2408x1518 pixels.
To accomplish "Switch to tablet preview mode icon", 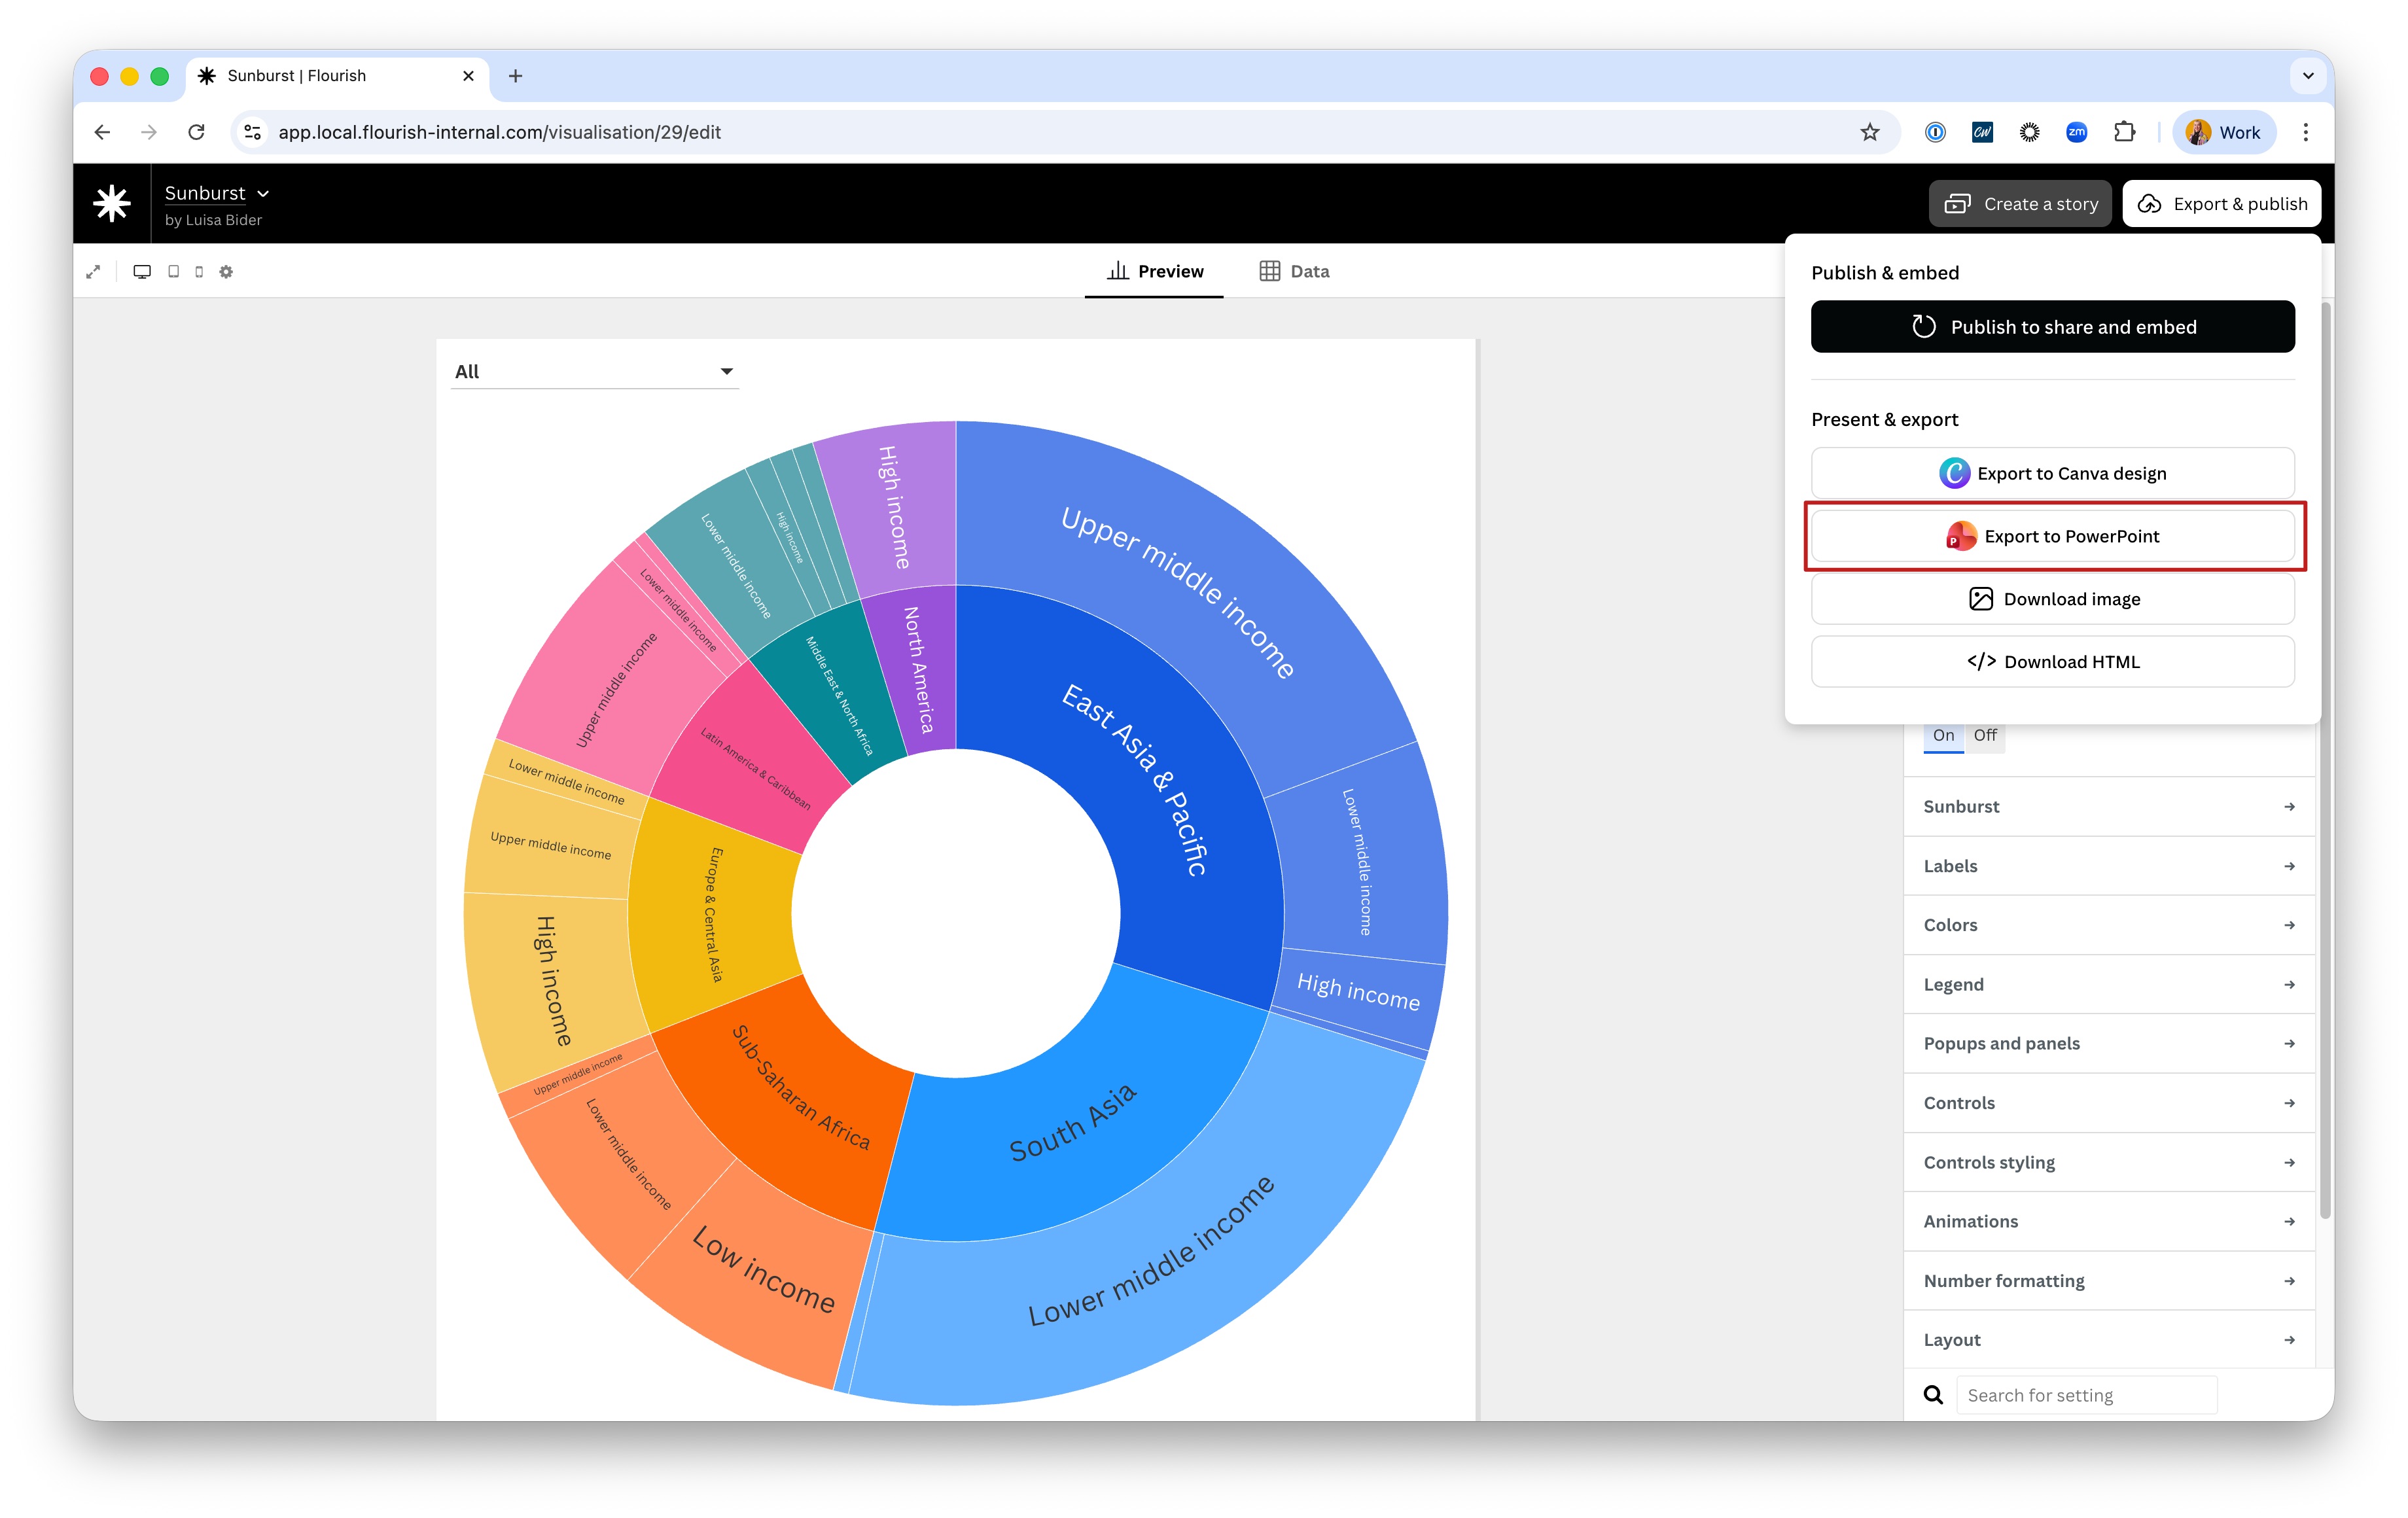I will (x=174, y=272).
